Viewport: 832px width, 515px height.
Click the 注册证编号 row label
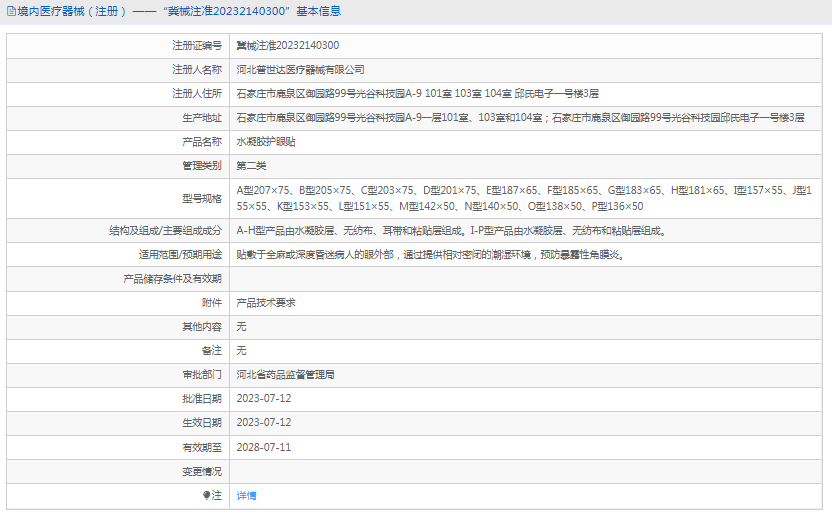tap(197, 46)
